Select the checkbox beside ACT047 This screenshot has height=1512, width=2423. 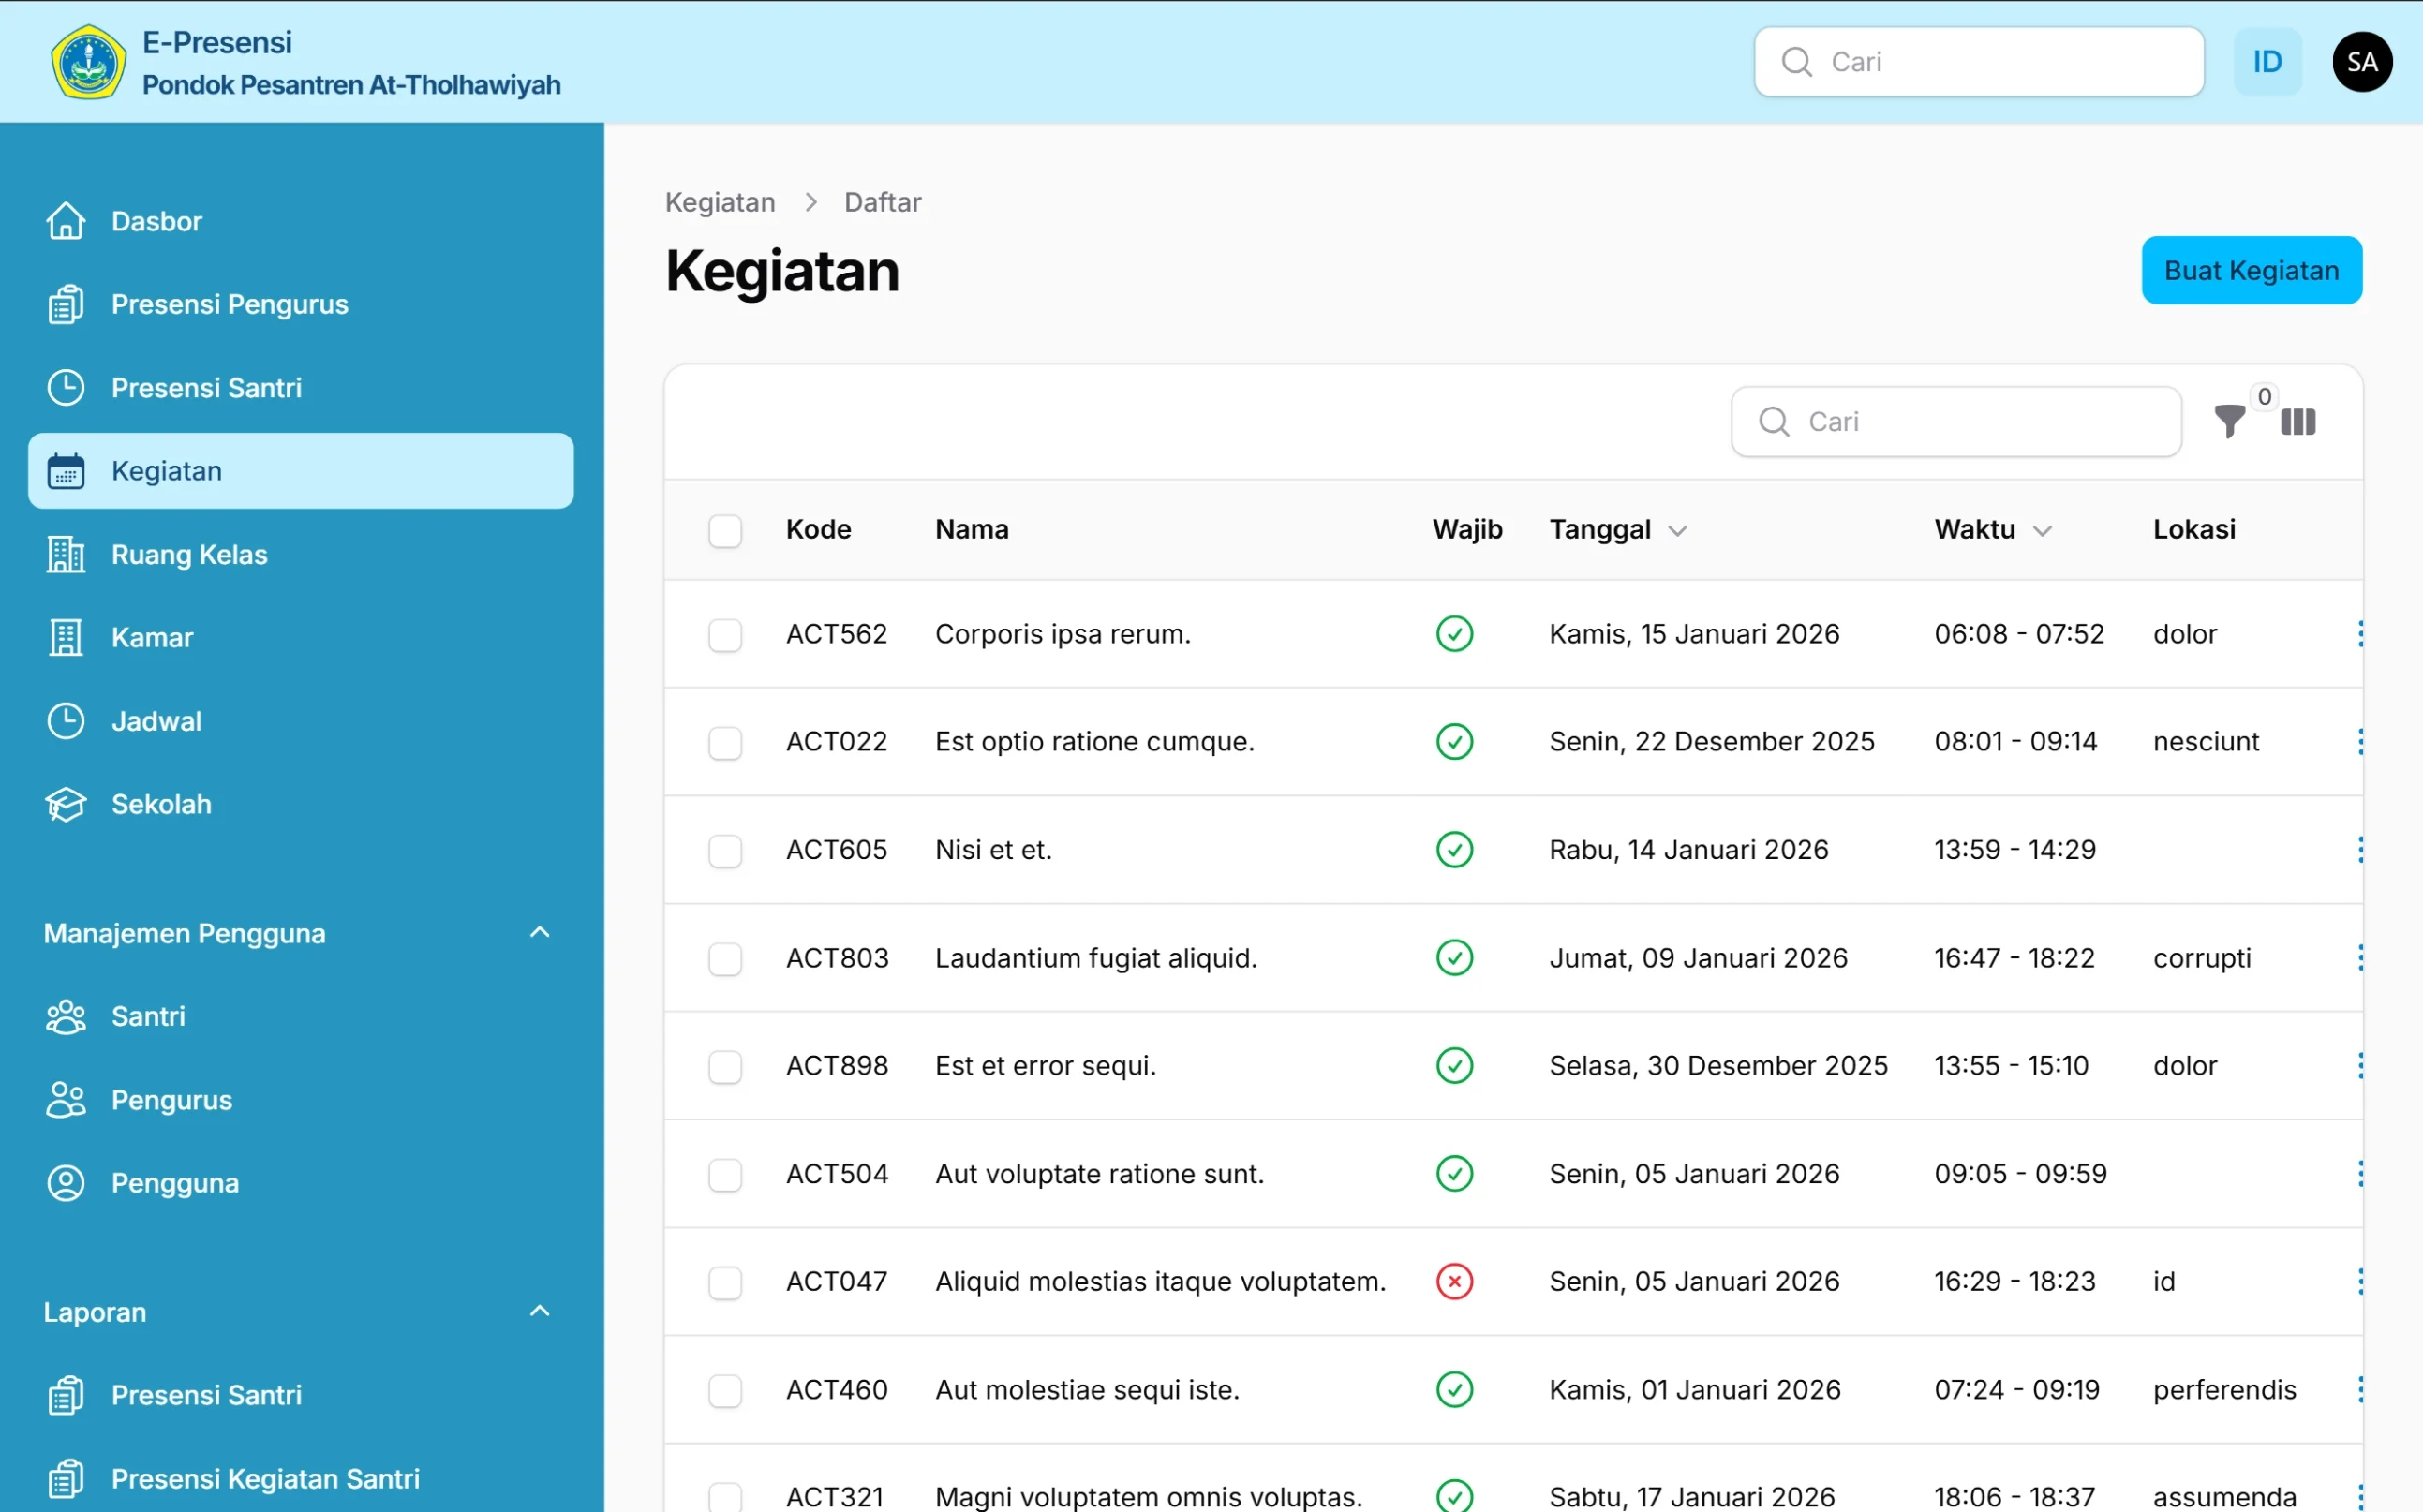click(x=725, y=1282)
